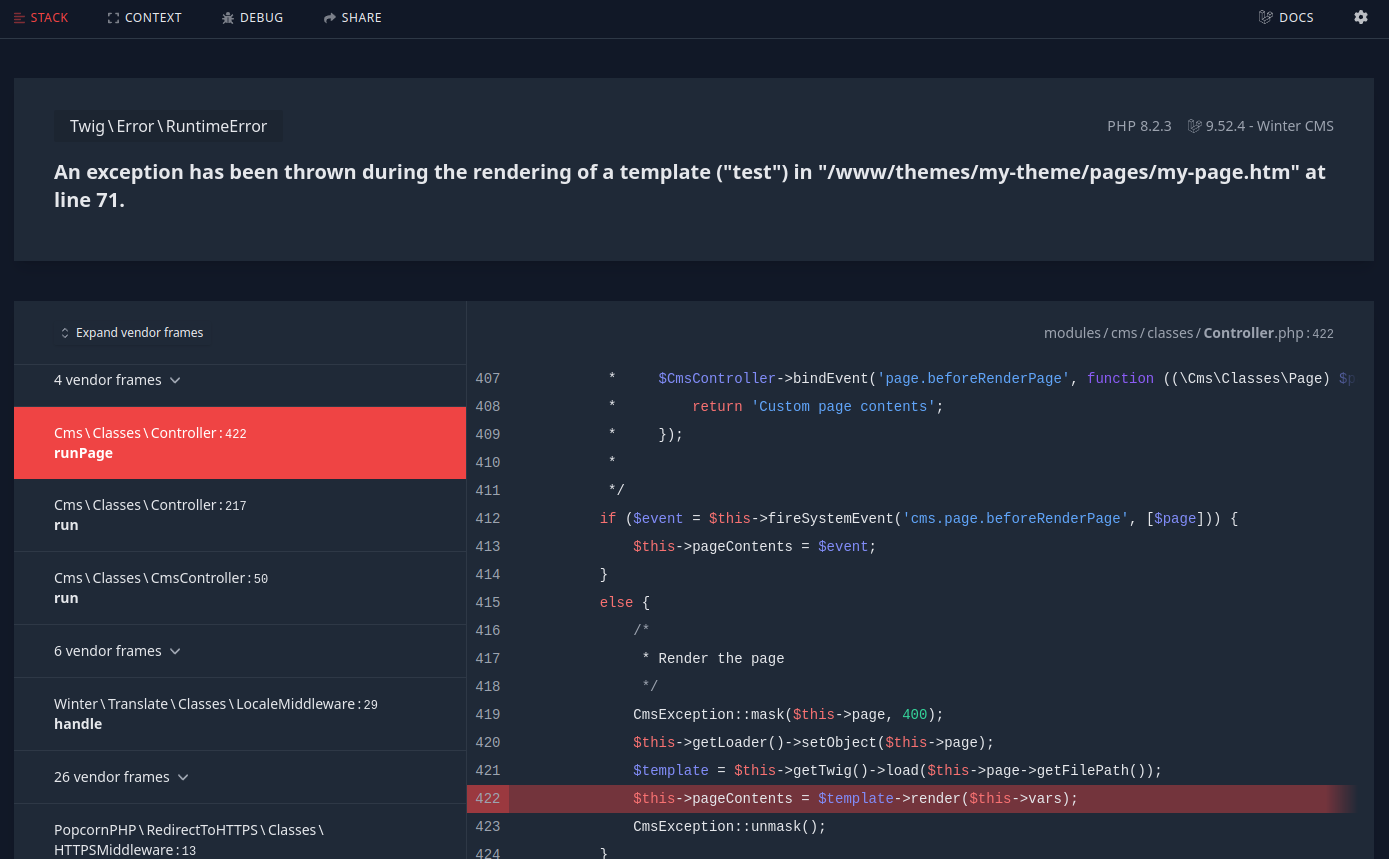Screen dimensions: 1389x859
Task: Click the Expand vendor frames button
Action: tap(131, 333)
